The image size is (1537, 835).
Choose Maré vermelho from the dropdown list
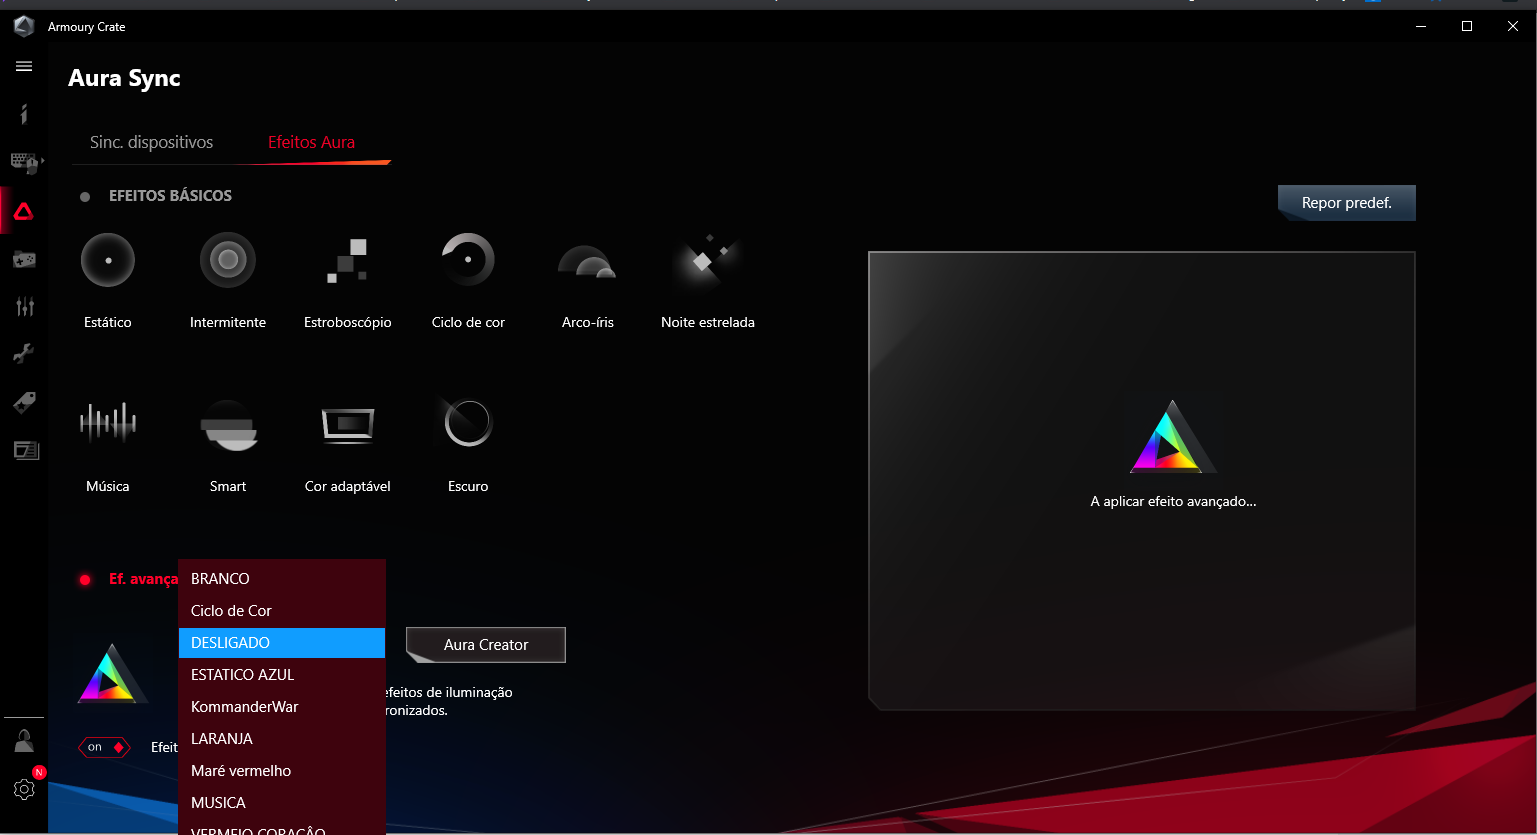tap(282, 771)
